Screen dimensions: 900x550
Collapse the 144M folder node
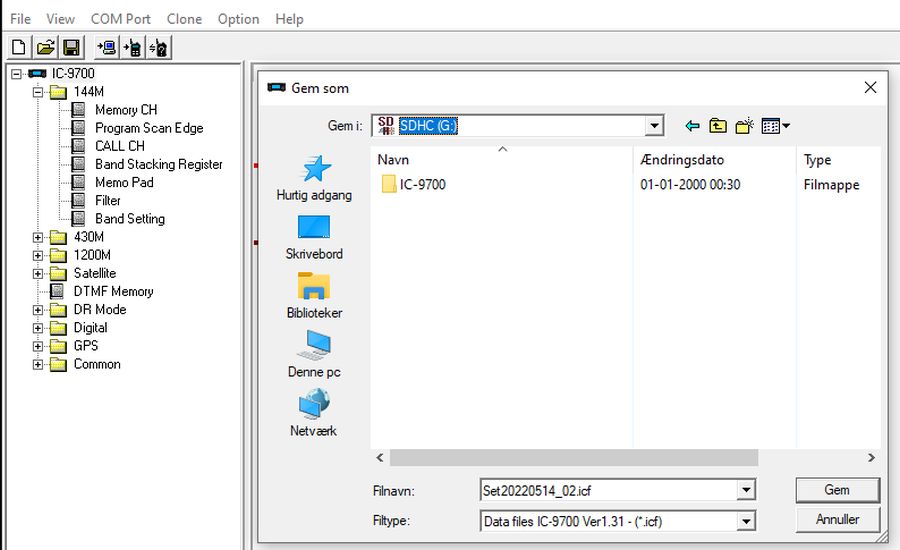(38, 92)
